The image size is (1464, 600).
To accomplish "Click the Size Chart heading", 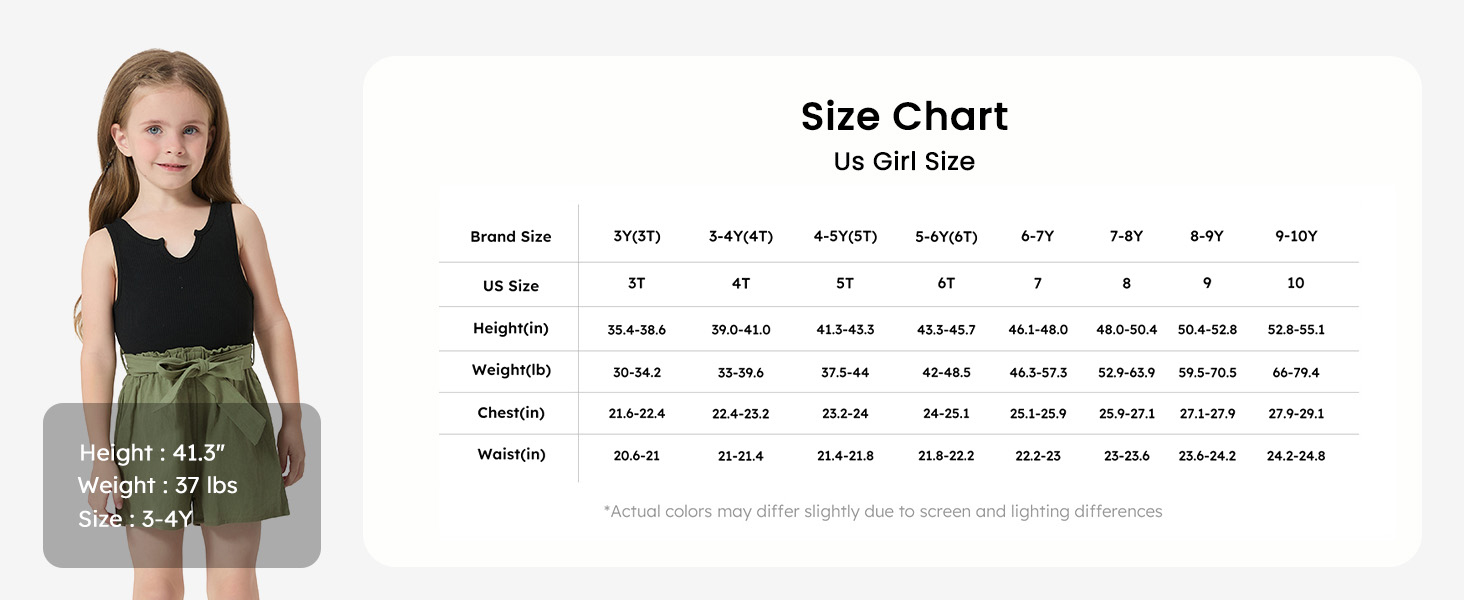I will [904, 117].
